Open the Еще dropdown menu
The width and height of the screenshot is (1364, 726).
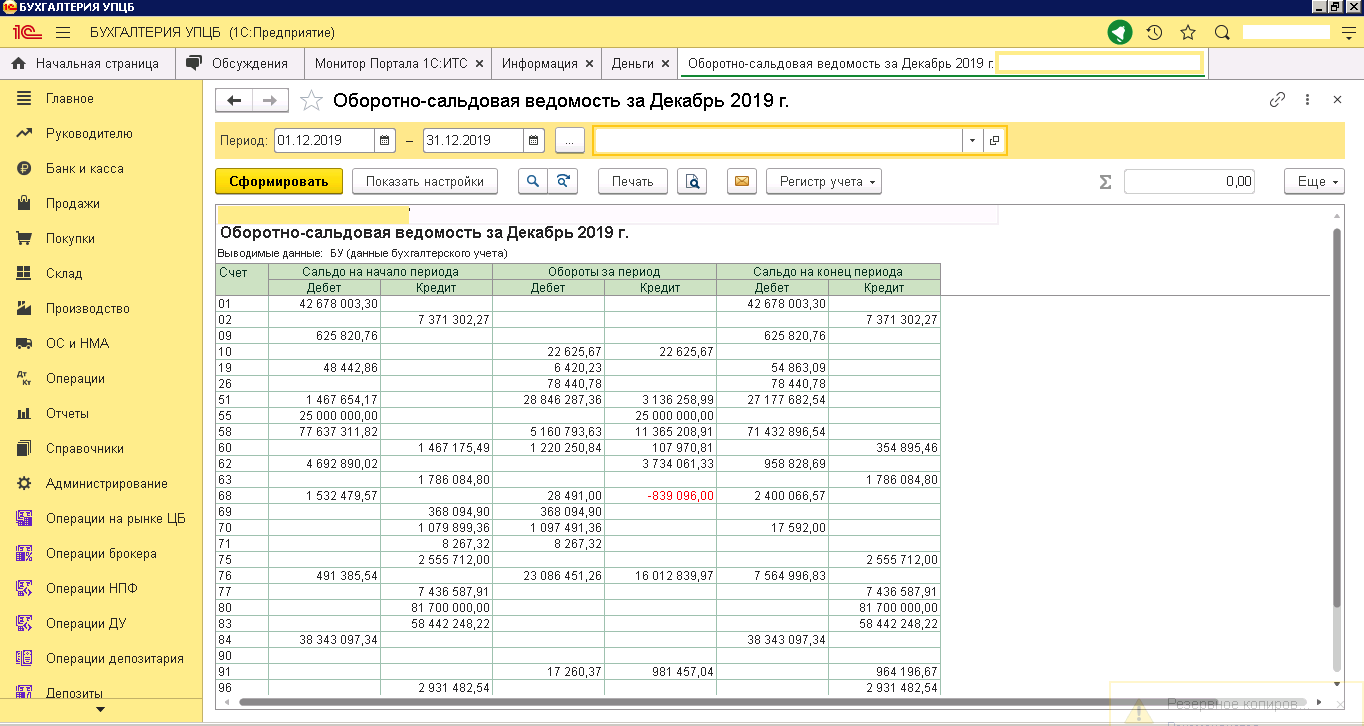1314,181
